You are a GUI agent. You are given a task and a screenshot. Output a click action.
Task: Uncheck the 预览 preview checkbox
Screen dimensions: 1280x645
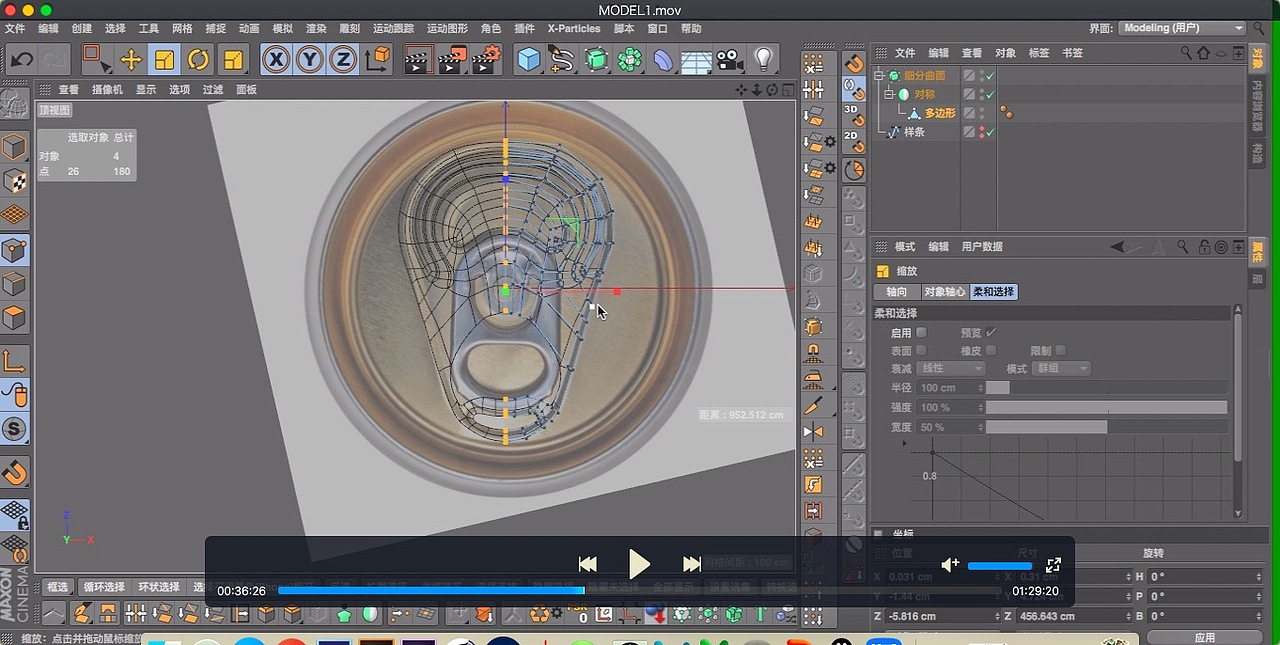point(990,333)
